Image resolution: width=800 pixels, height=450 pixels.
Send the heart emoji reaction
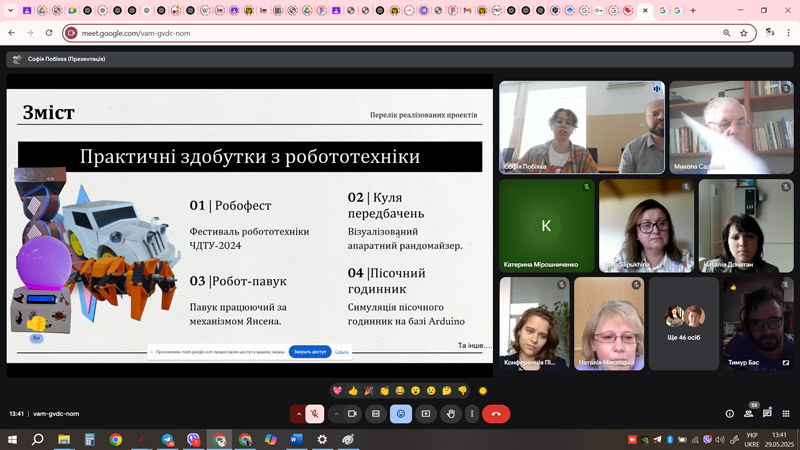337,390
